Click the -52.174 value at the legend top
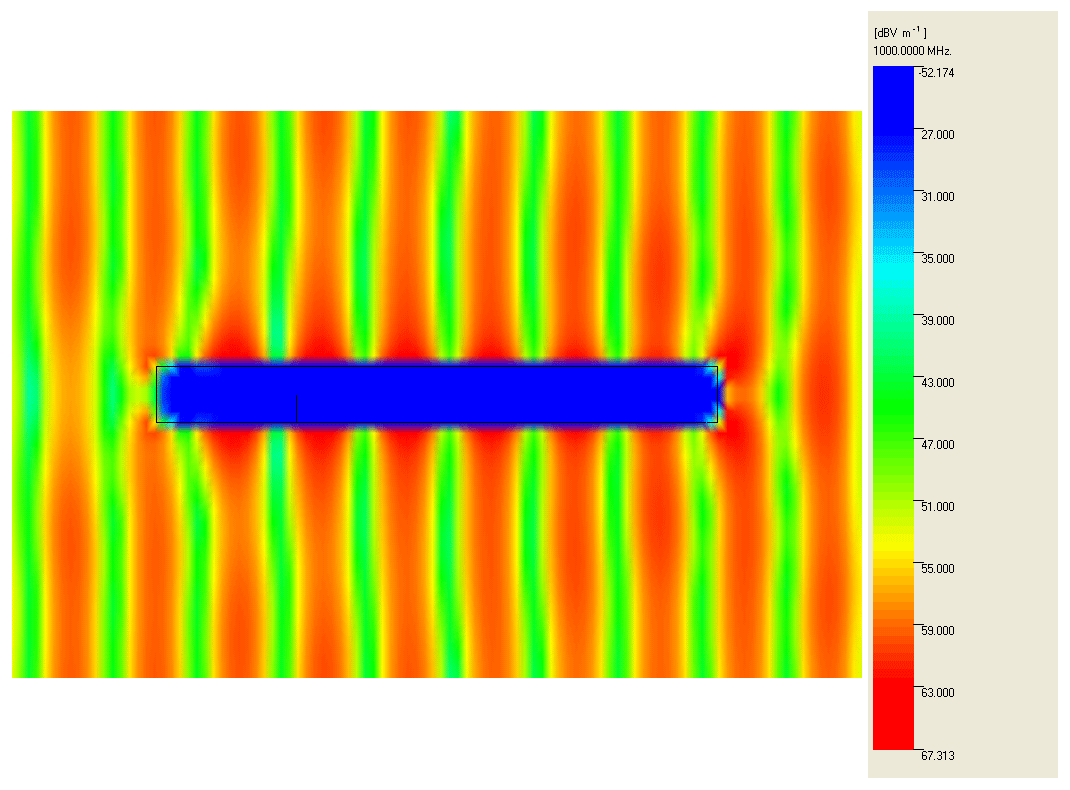The width and height of the screenshot is (1070, 790). [936, 72]
